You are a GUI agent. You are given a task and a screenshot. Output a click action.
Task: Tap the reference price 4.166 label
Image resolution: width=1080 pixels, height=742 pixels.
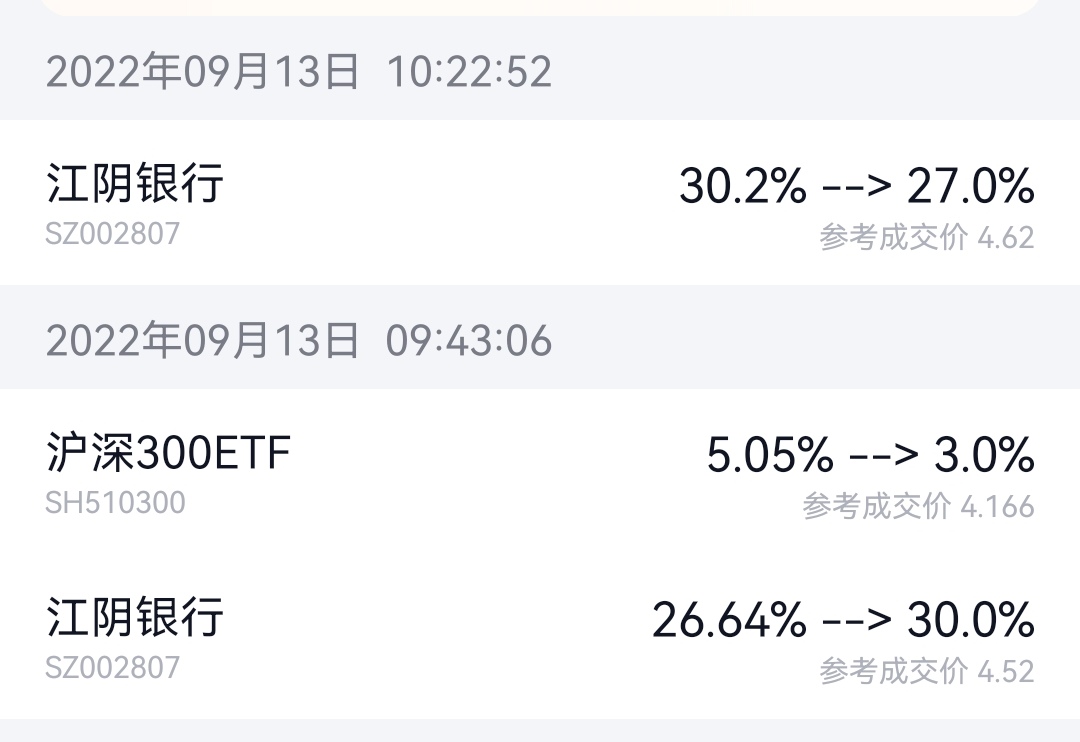pyautogui.click(x=917, y=507)
